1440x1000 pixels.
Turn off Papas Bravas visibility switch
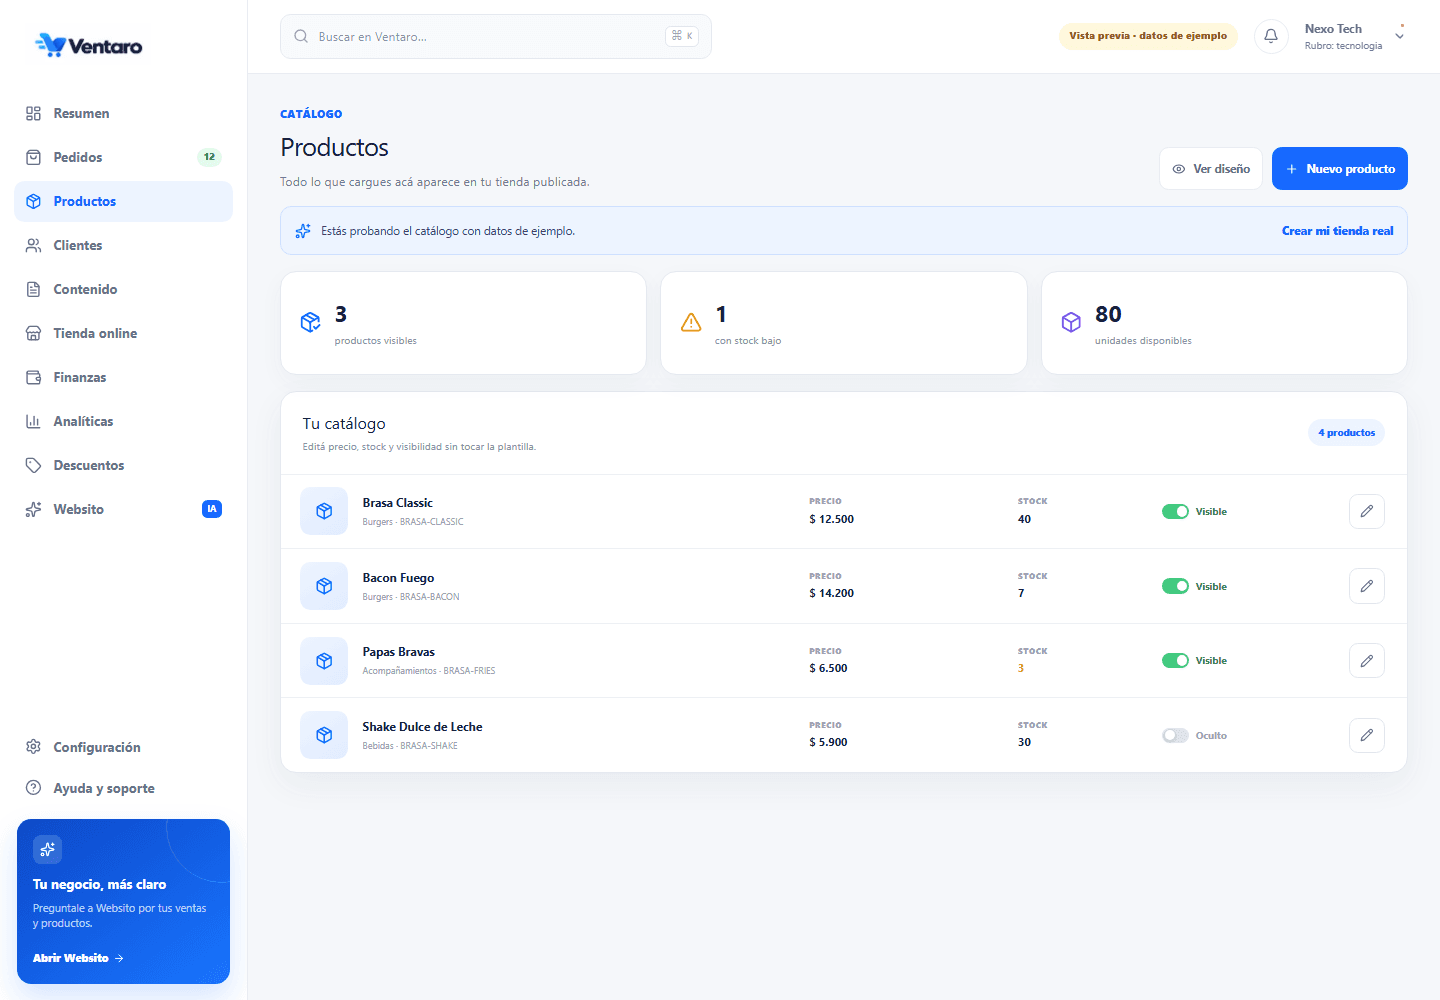(x=1175, y=661)
